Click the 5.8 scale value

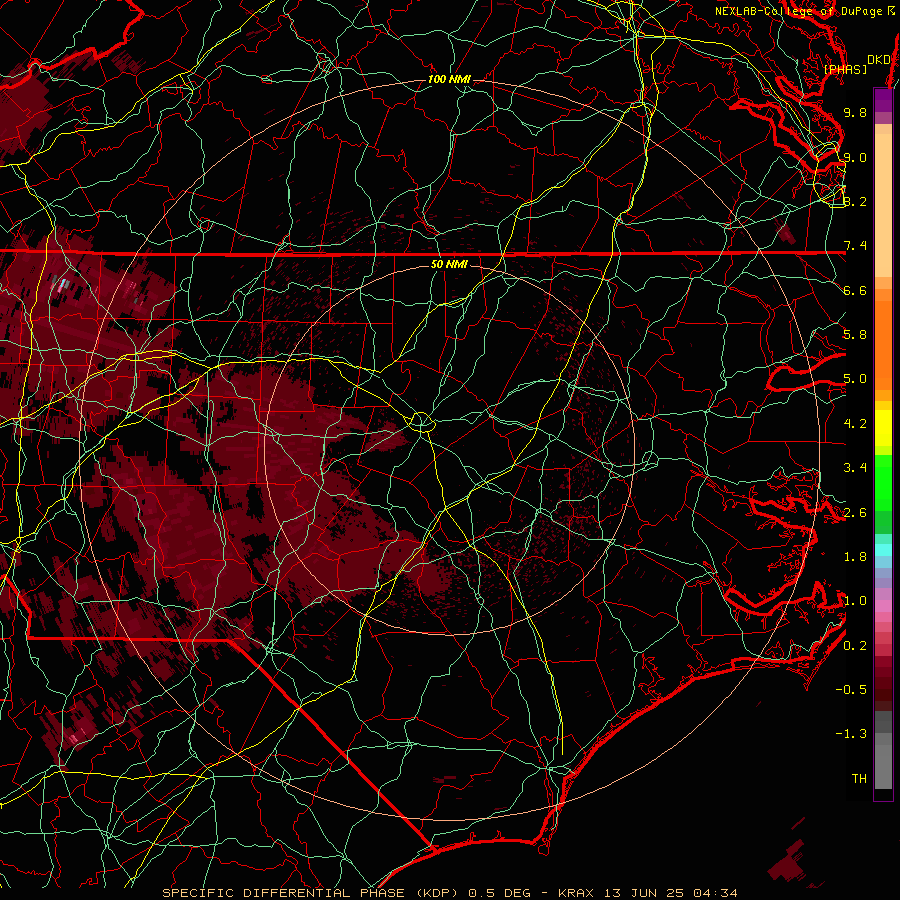point(855,335)
